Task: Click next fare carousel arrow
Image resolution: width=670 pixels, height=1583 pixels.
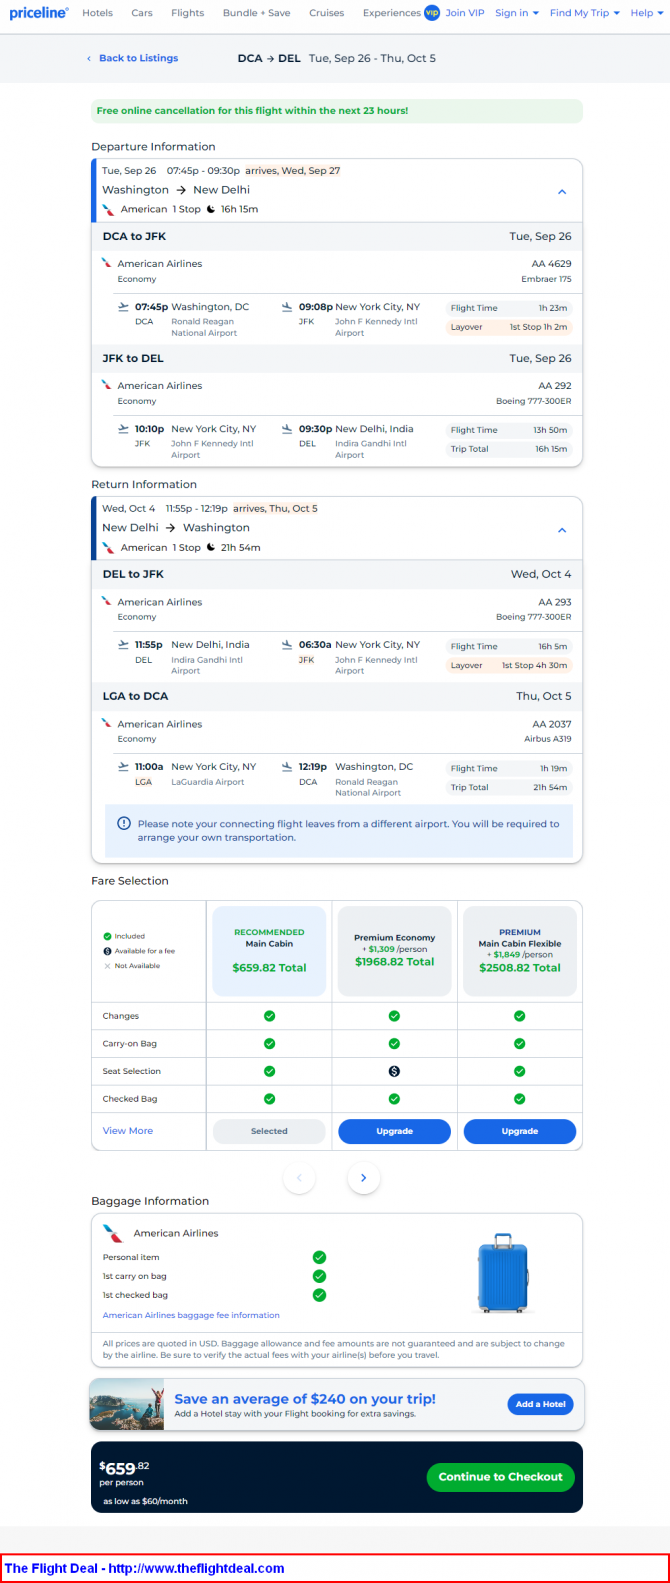Action: 364,1178
